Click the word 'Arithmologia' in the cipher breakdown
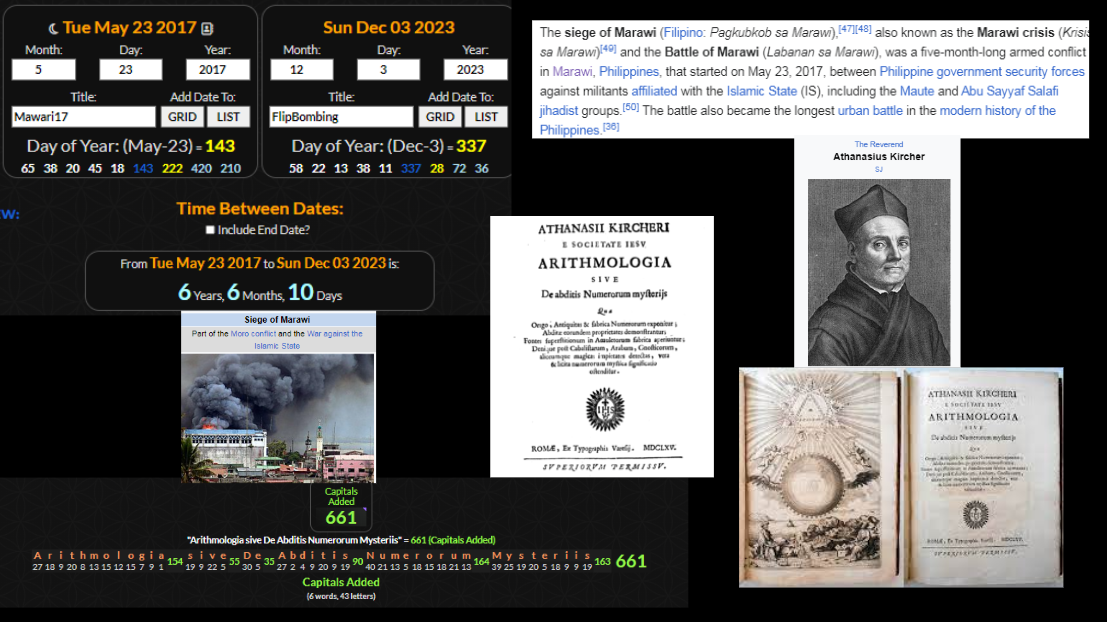Screen dimensions: 1107x622 click(x=99, y=556)
